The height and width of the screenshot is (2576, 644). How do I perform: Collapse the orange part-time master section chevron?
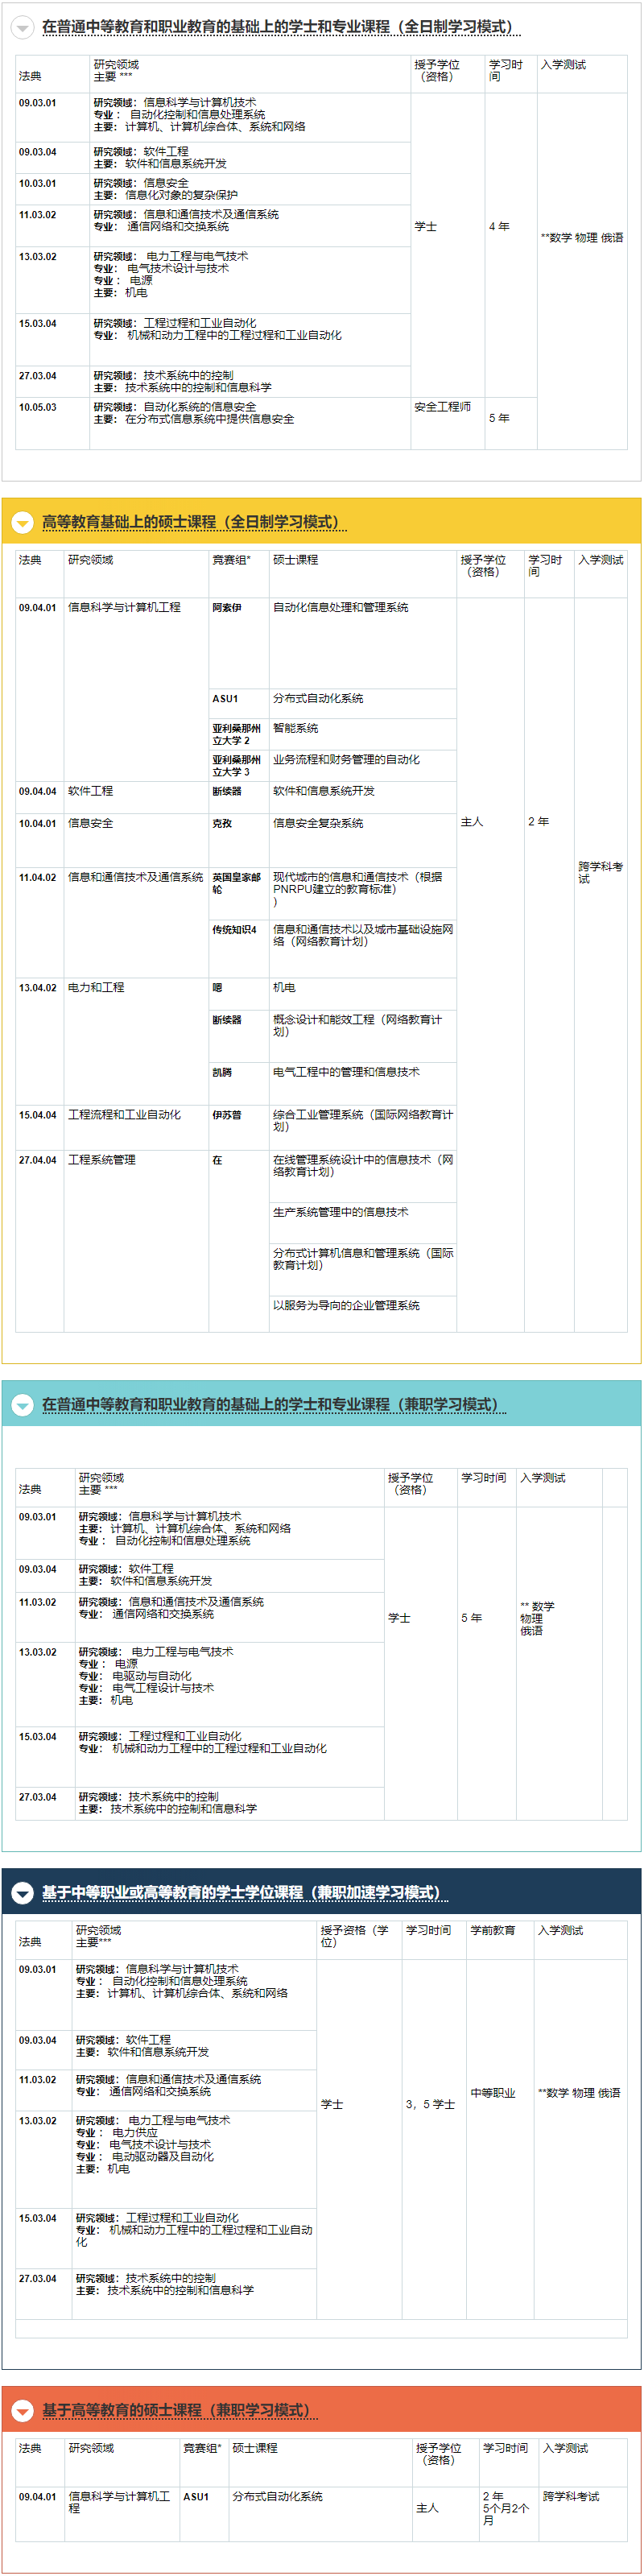pos(22,2410)
